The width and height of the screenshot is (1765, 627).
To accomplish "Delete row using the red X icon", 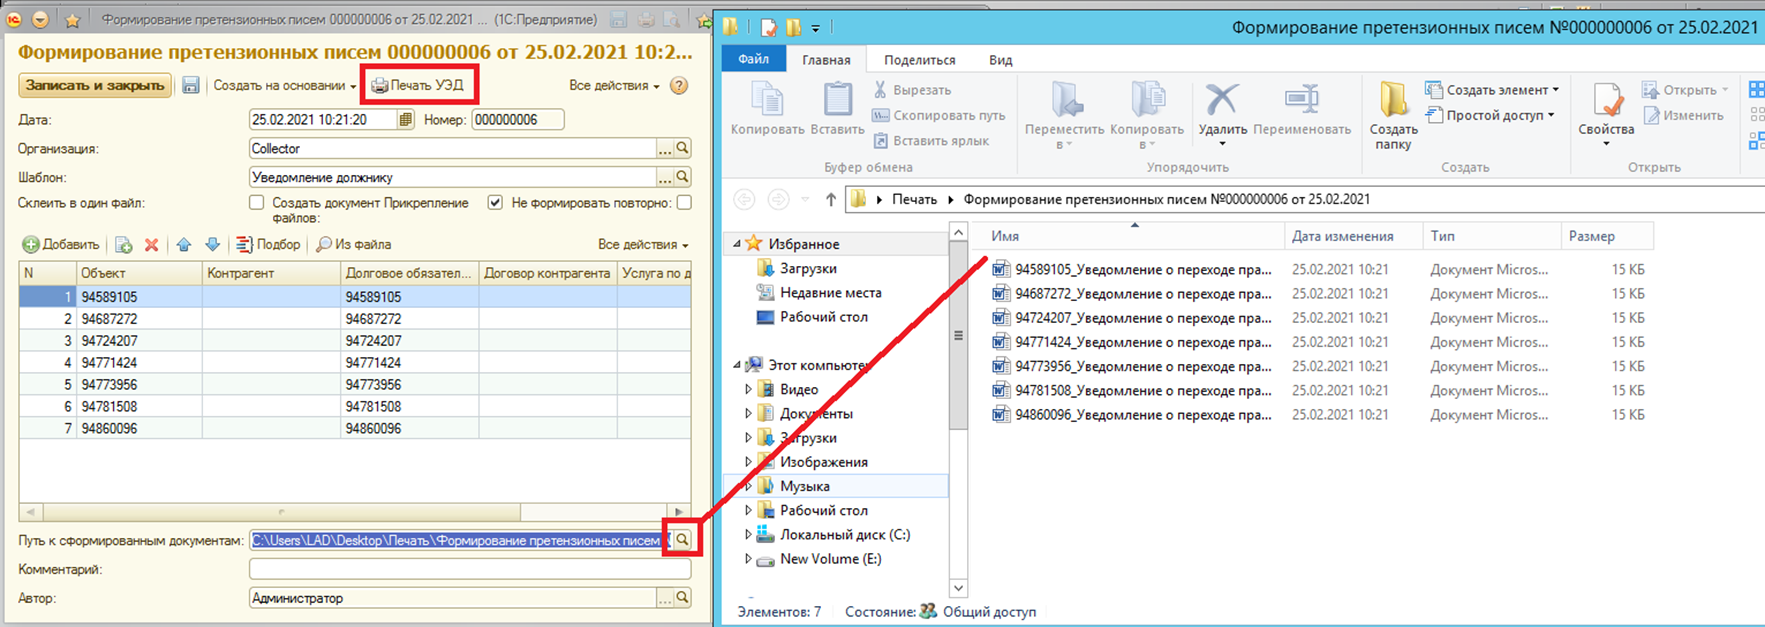I will click(x=152, y=245).
